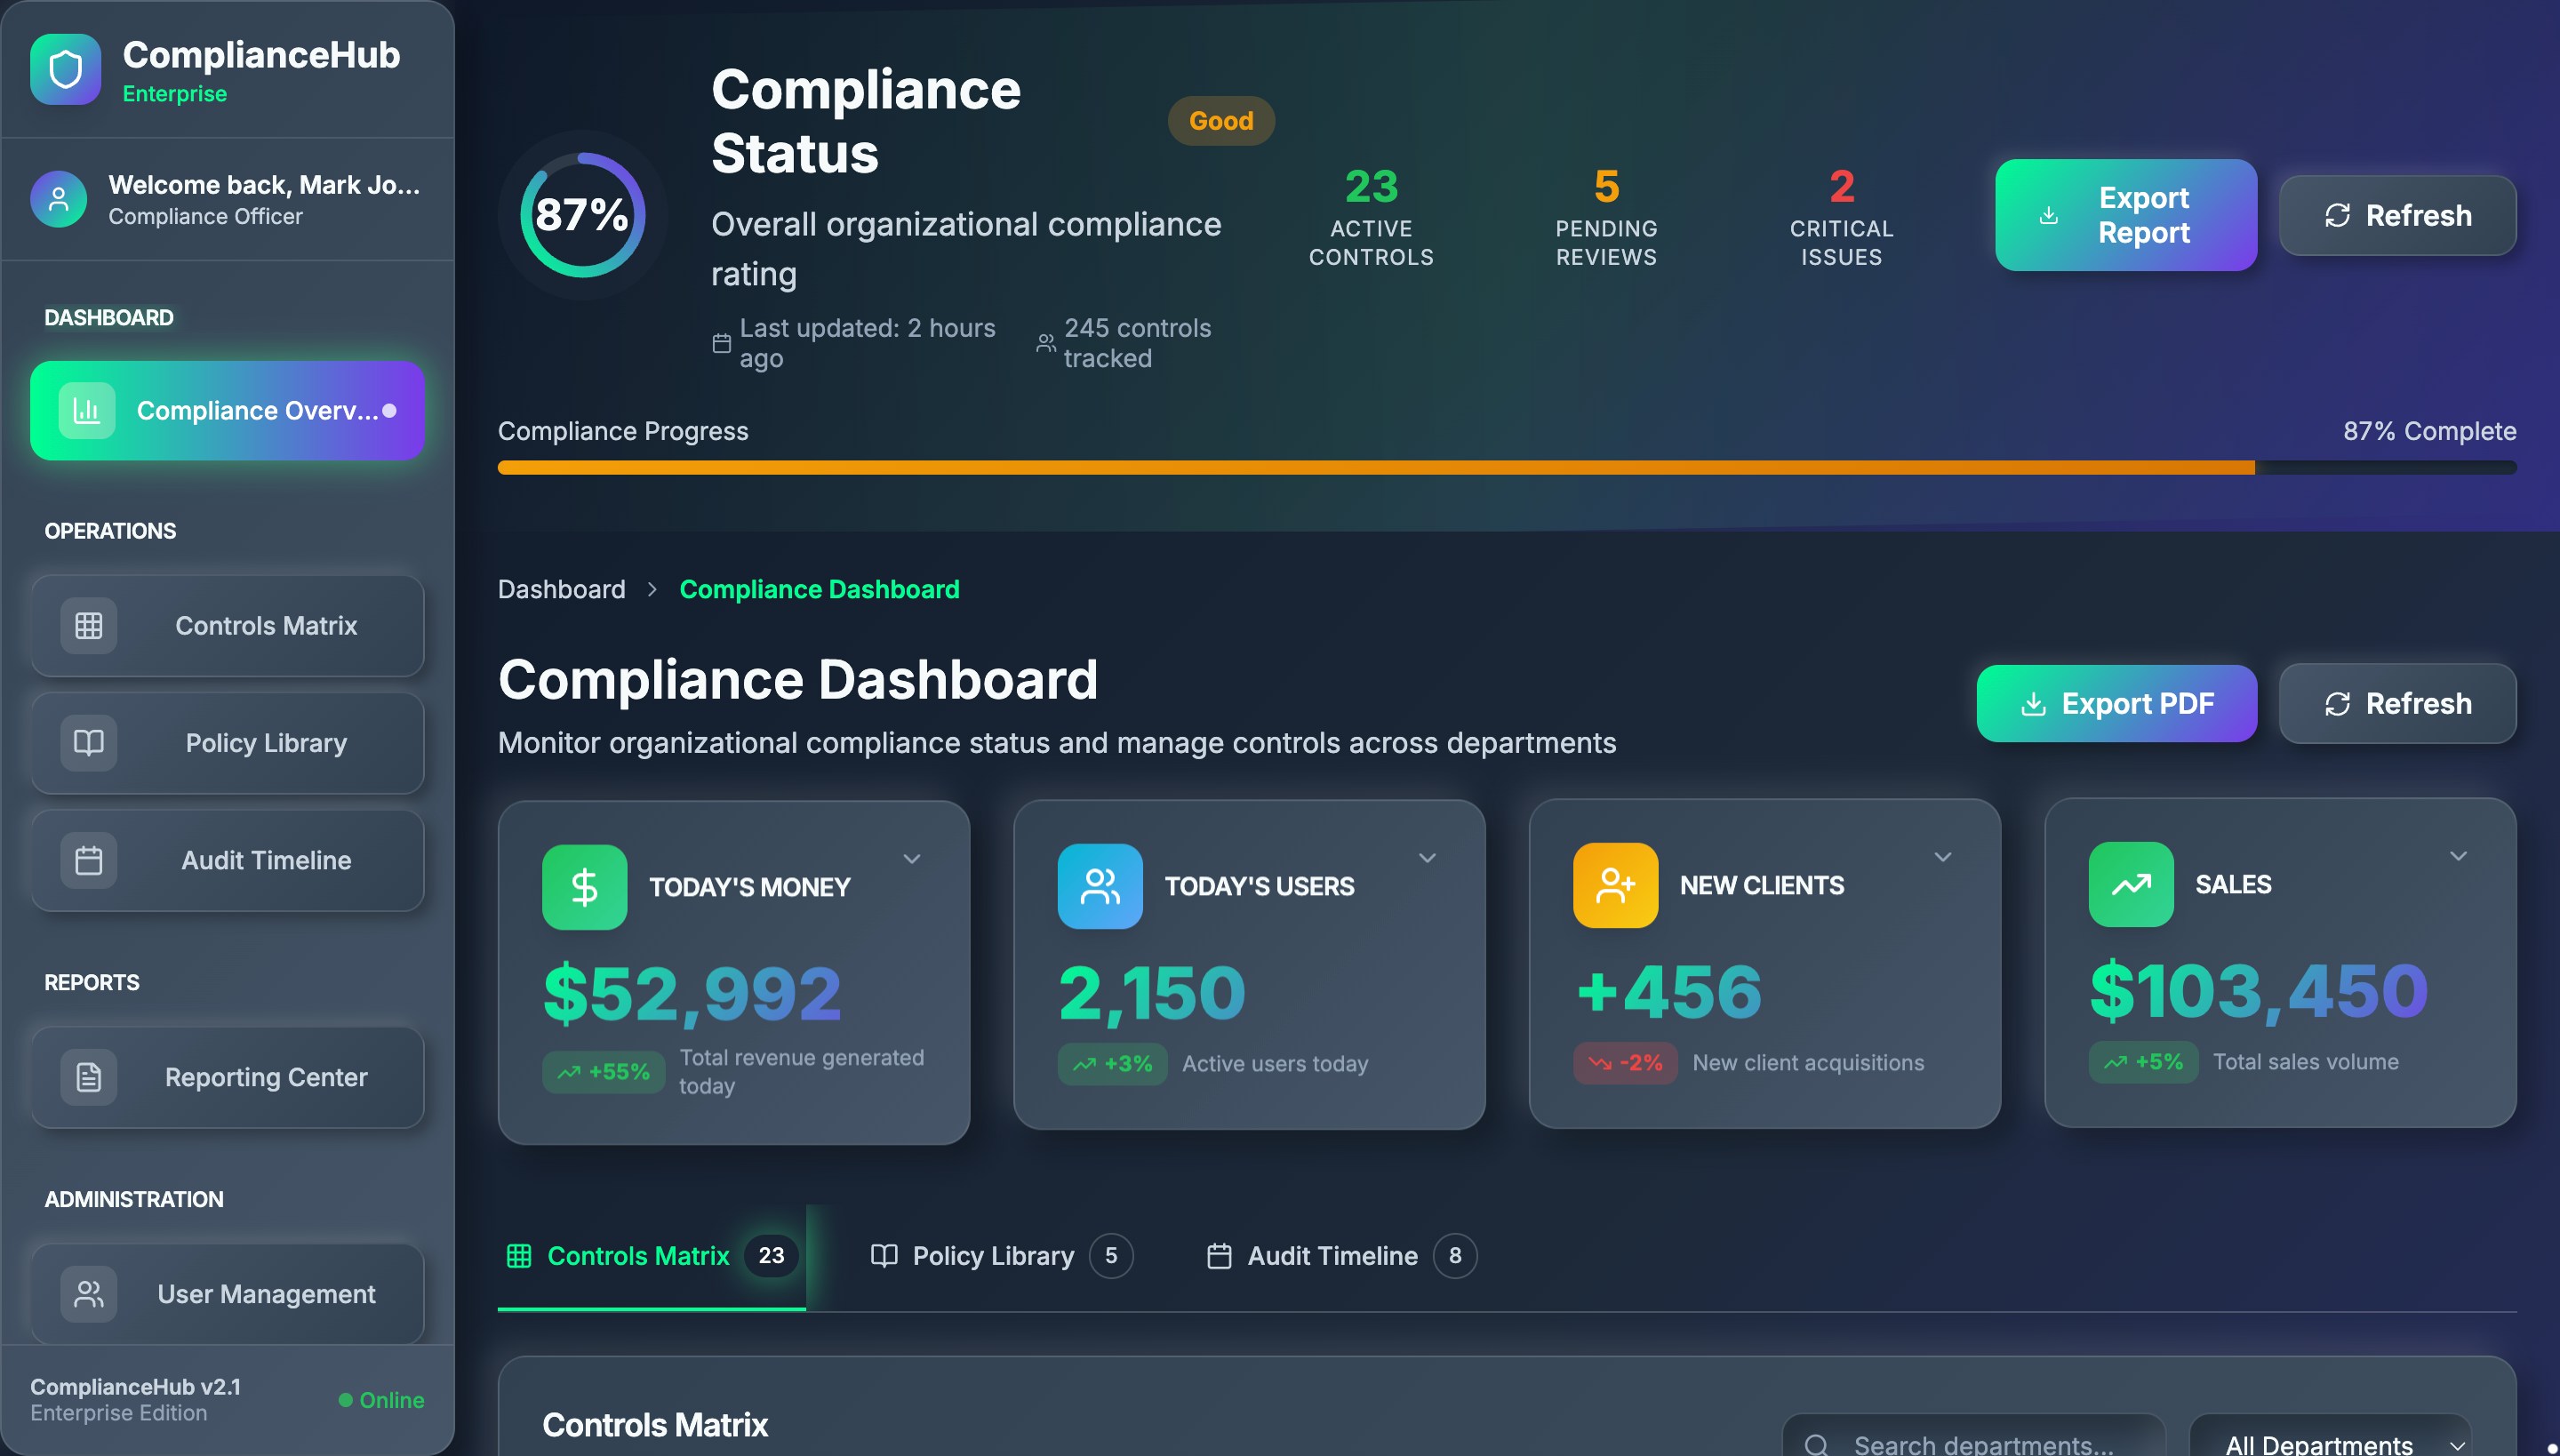Screen dimensions: 2560x1456
Task: Open Controls Matrix from the sidebar
Action: pos(227,625)
